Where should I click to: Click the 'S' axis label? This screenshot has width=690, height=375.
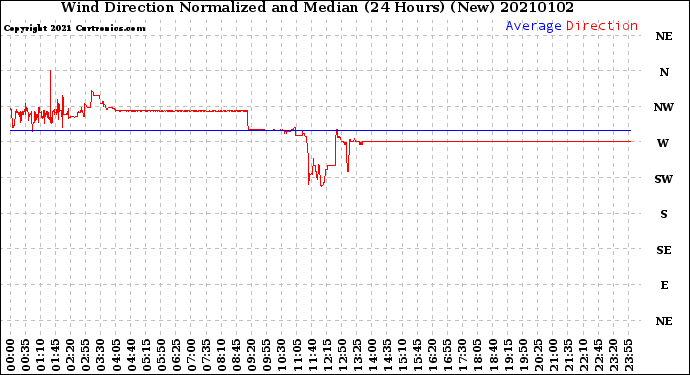pyautogui.click(x=664, y=214)
